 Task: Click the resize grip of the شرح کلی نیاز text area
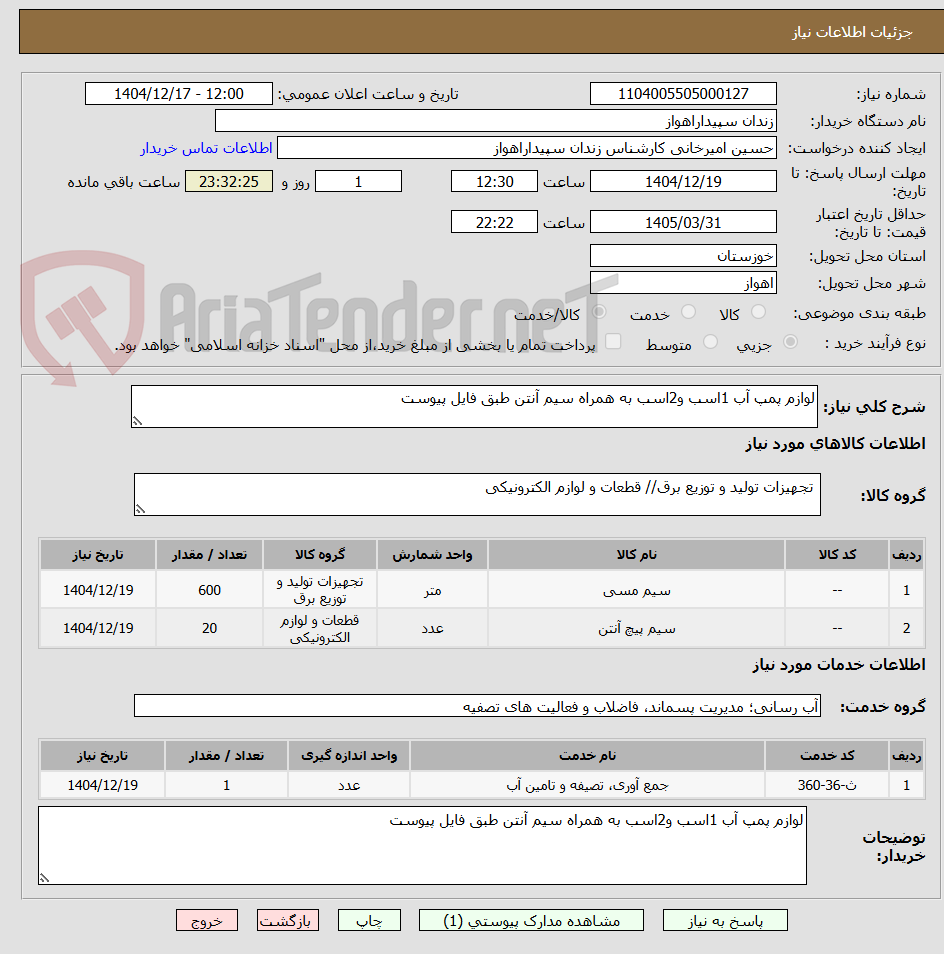[137, 421]
